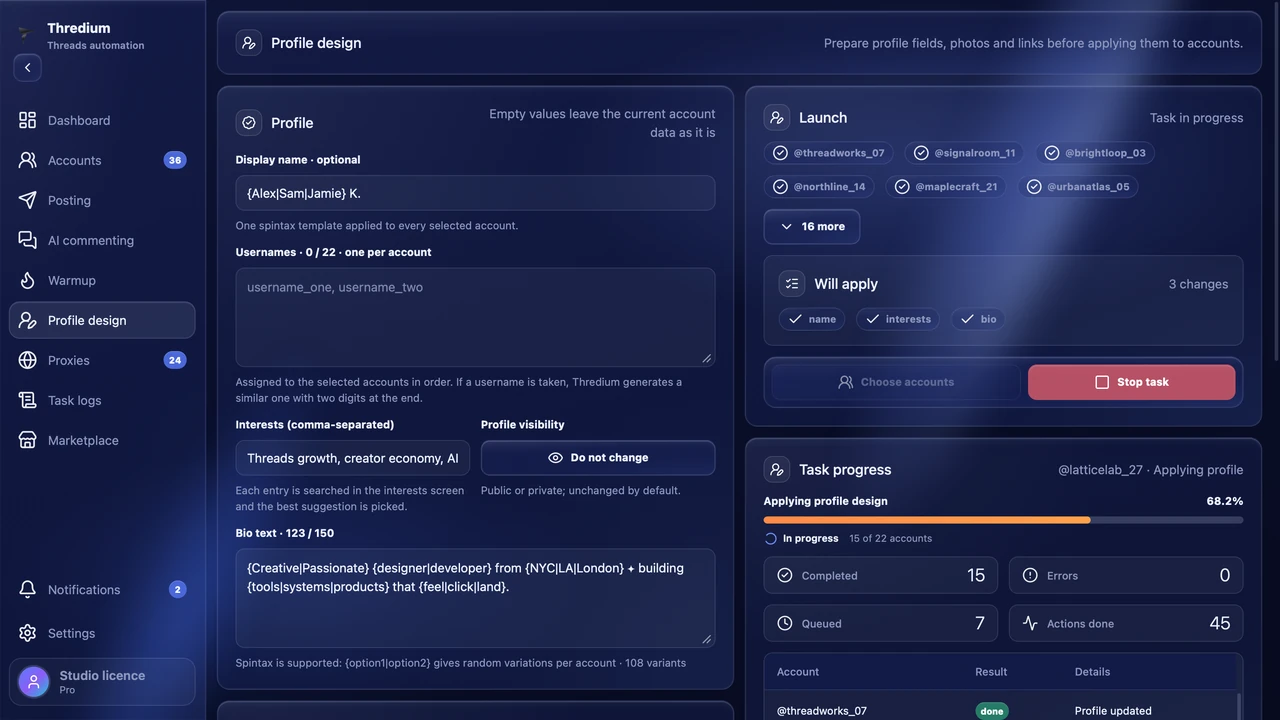Click the Usernames text area
The height and width of the screenshot is (720, 1280).
[475, 317]
